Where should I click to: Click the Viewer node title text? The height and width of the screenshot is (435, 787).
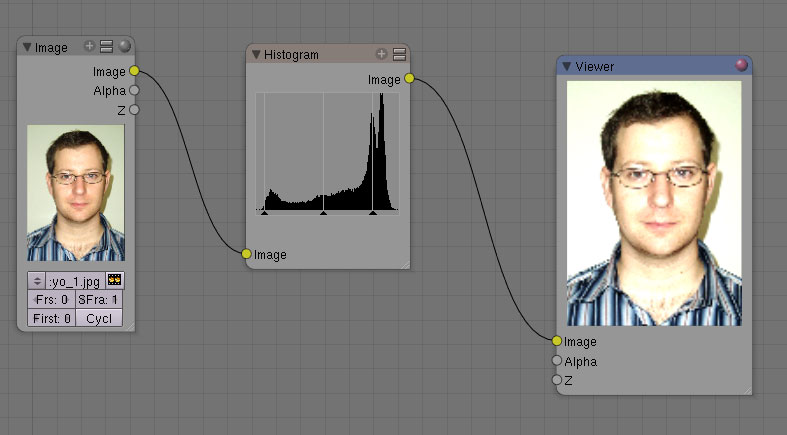click(x=594, y=67)
